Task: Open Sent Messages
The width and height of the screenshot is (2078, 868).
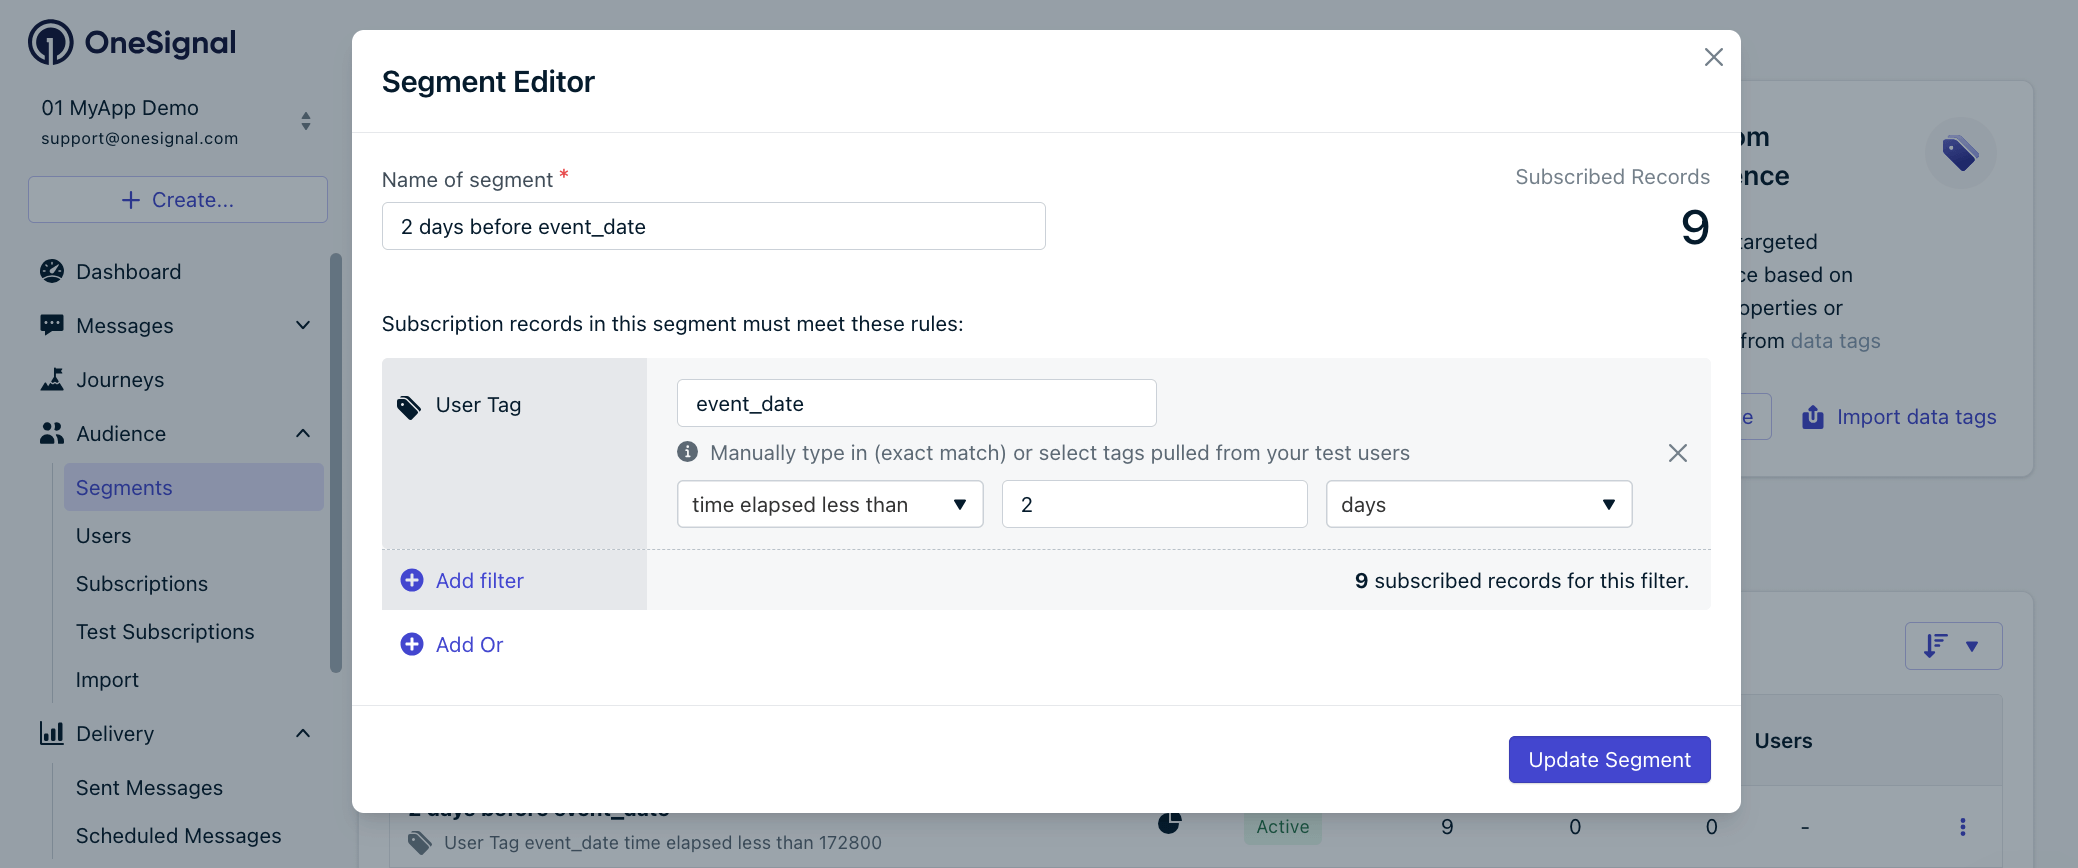Action: pos(149,788)
